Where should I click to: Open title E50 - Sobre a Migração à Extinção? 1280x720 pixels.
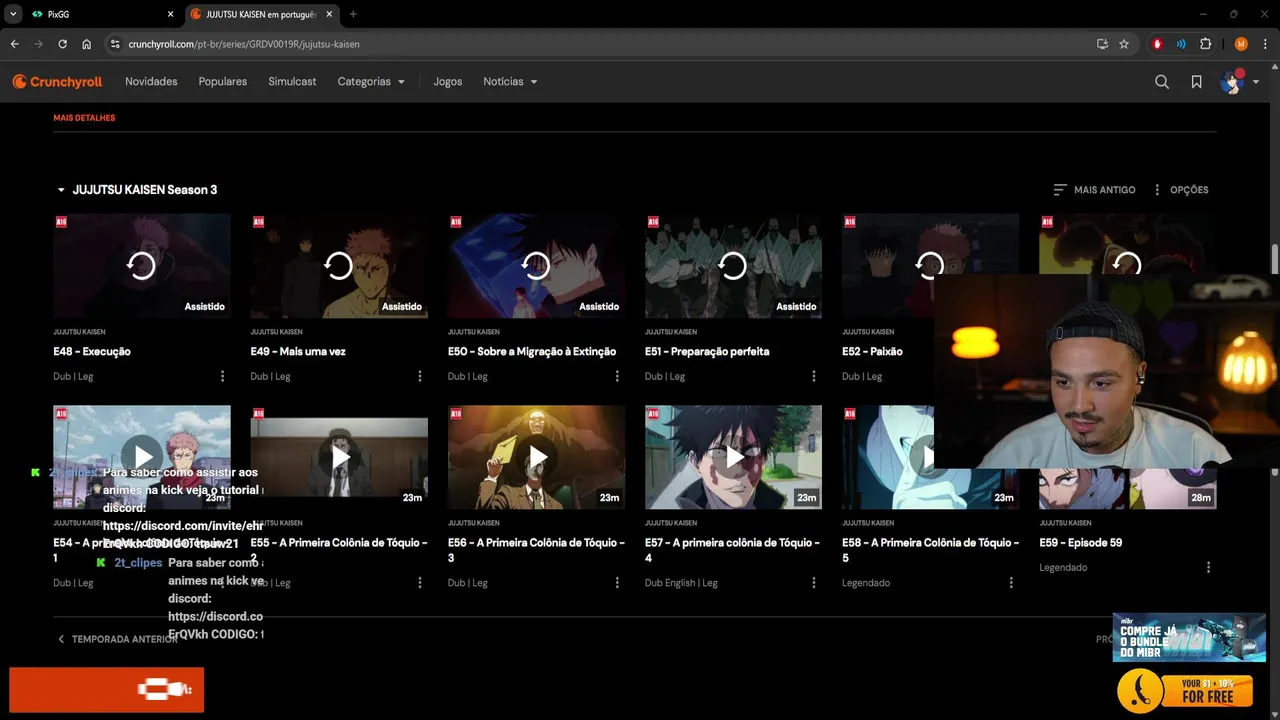532,352
